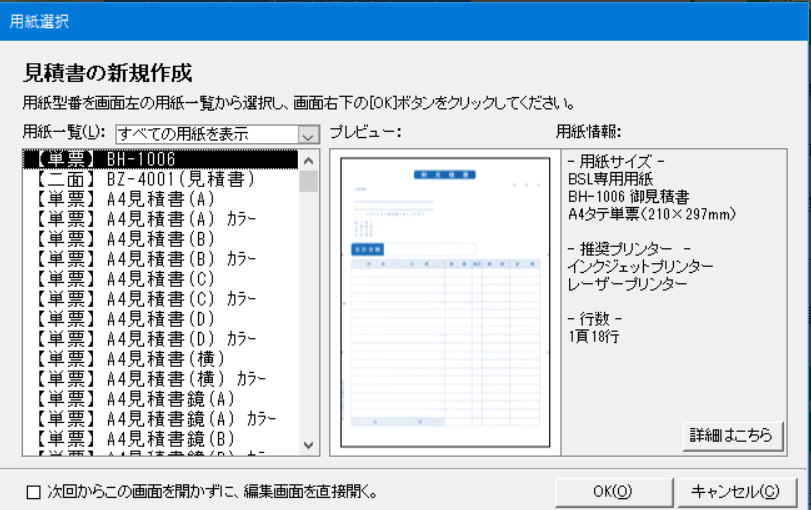Select 【単票】A4見積書(D) カラー entry
This screenshot has width=811, height=510.
[160, 338]
